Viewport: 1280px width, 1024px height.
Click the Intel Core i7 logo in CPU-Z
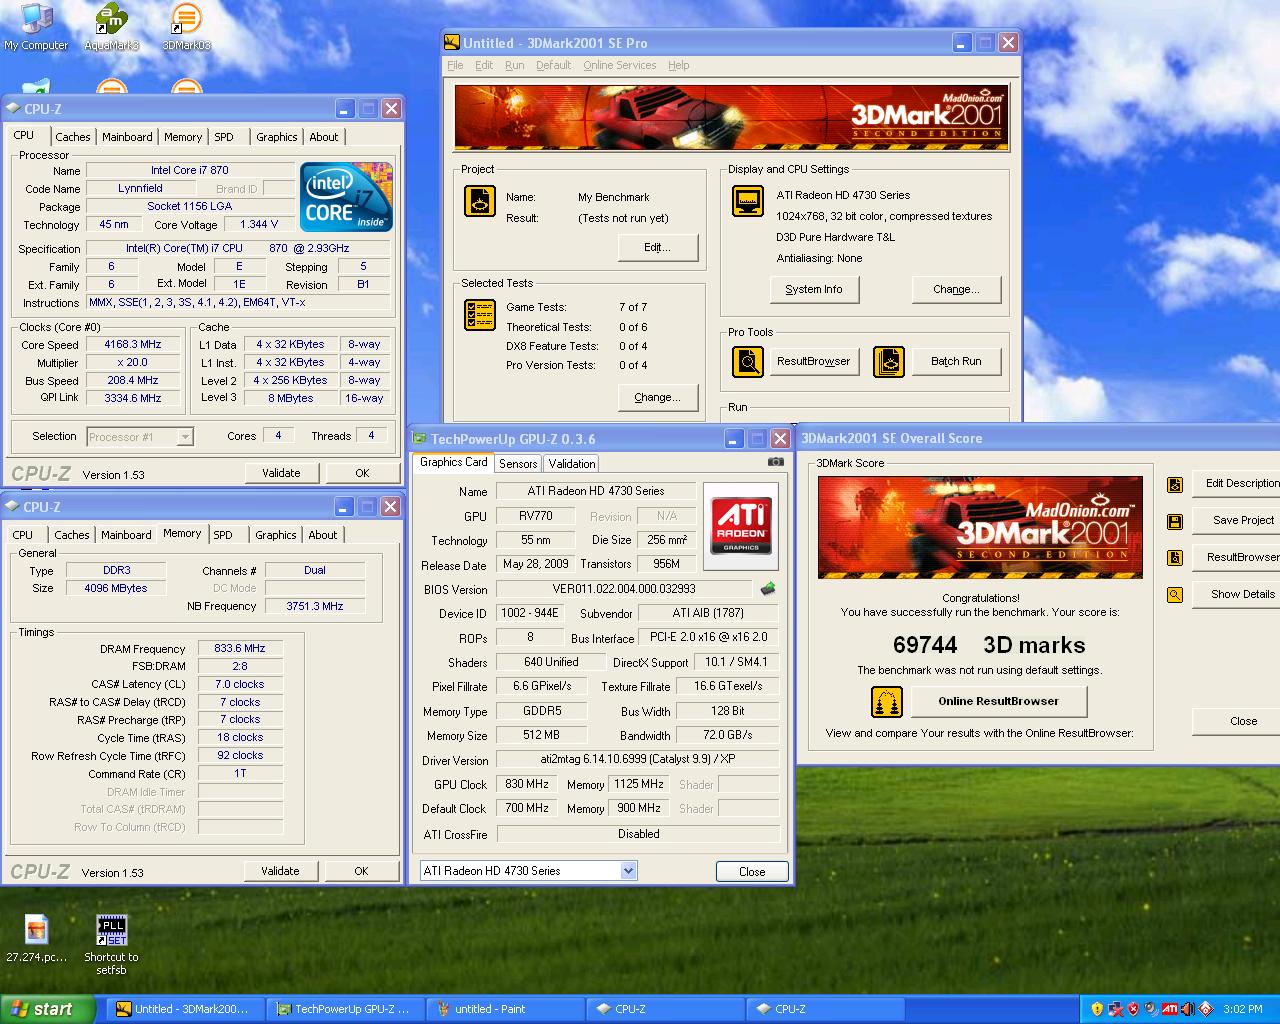click(346, 197)
